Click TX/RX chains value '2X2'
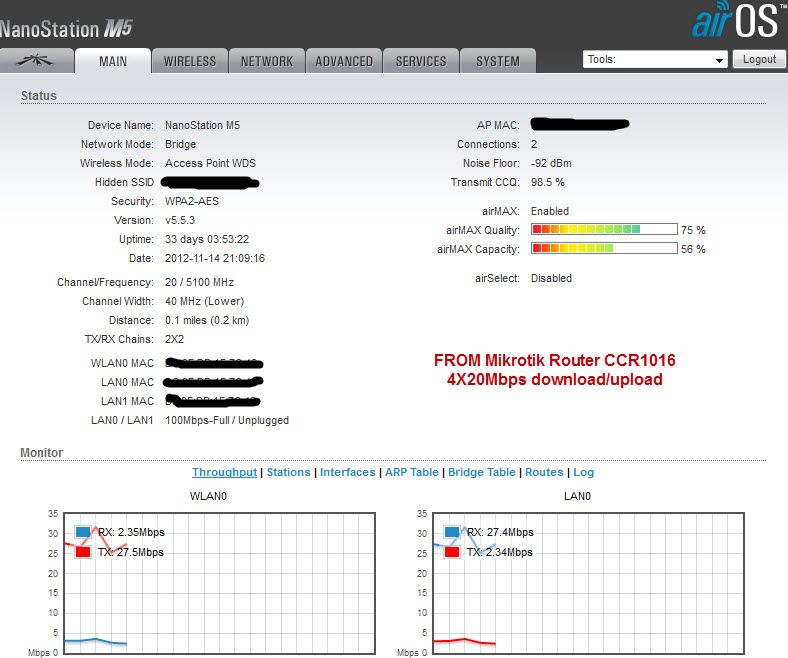 [174, 339]
